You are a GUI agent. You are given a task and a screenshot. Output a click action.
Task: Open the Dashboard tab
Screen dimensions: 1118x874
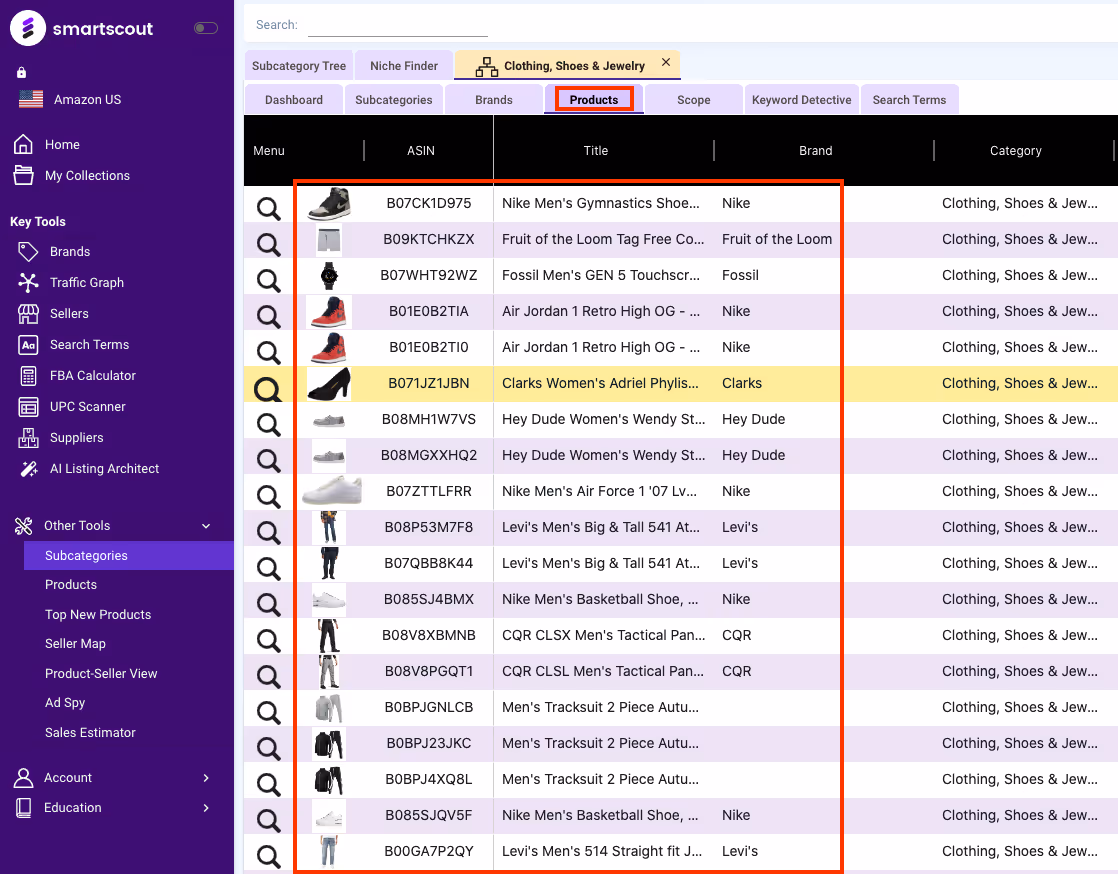294,100
